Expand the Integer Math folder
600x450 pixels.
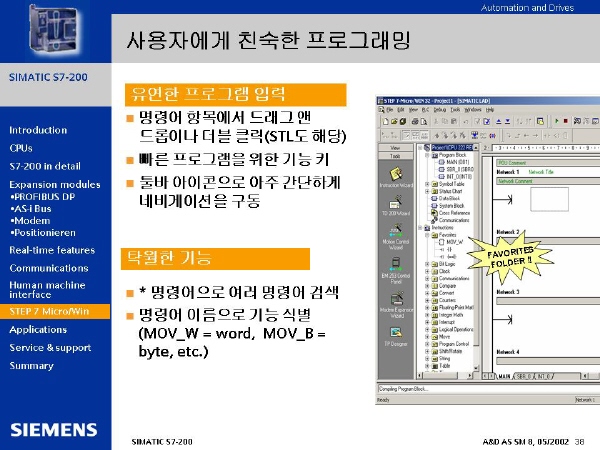coord(427,315)
